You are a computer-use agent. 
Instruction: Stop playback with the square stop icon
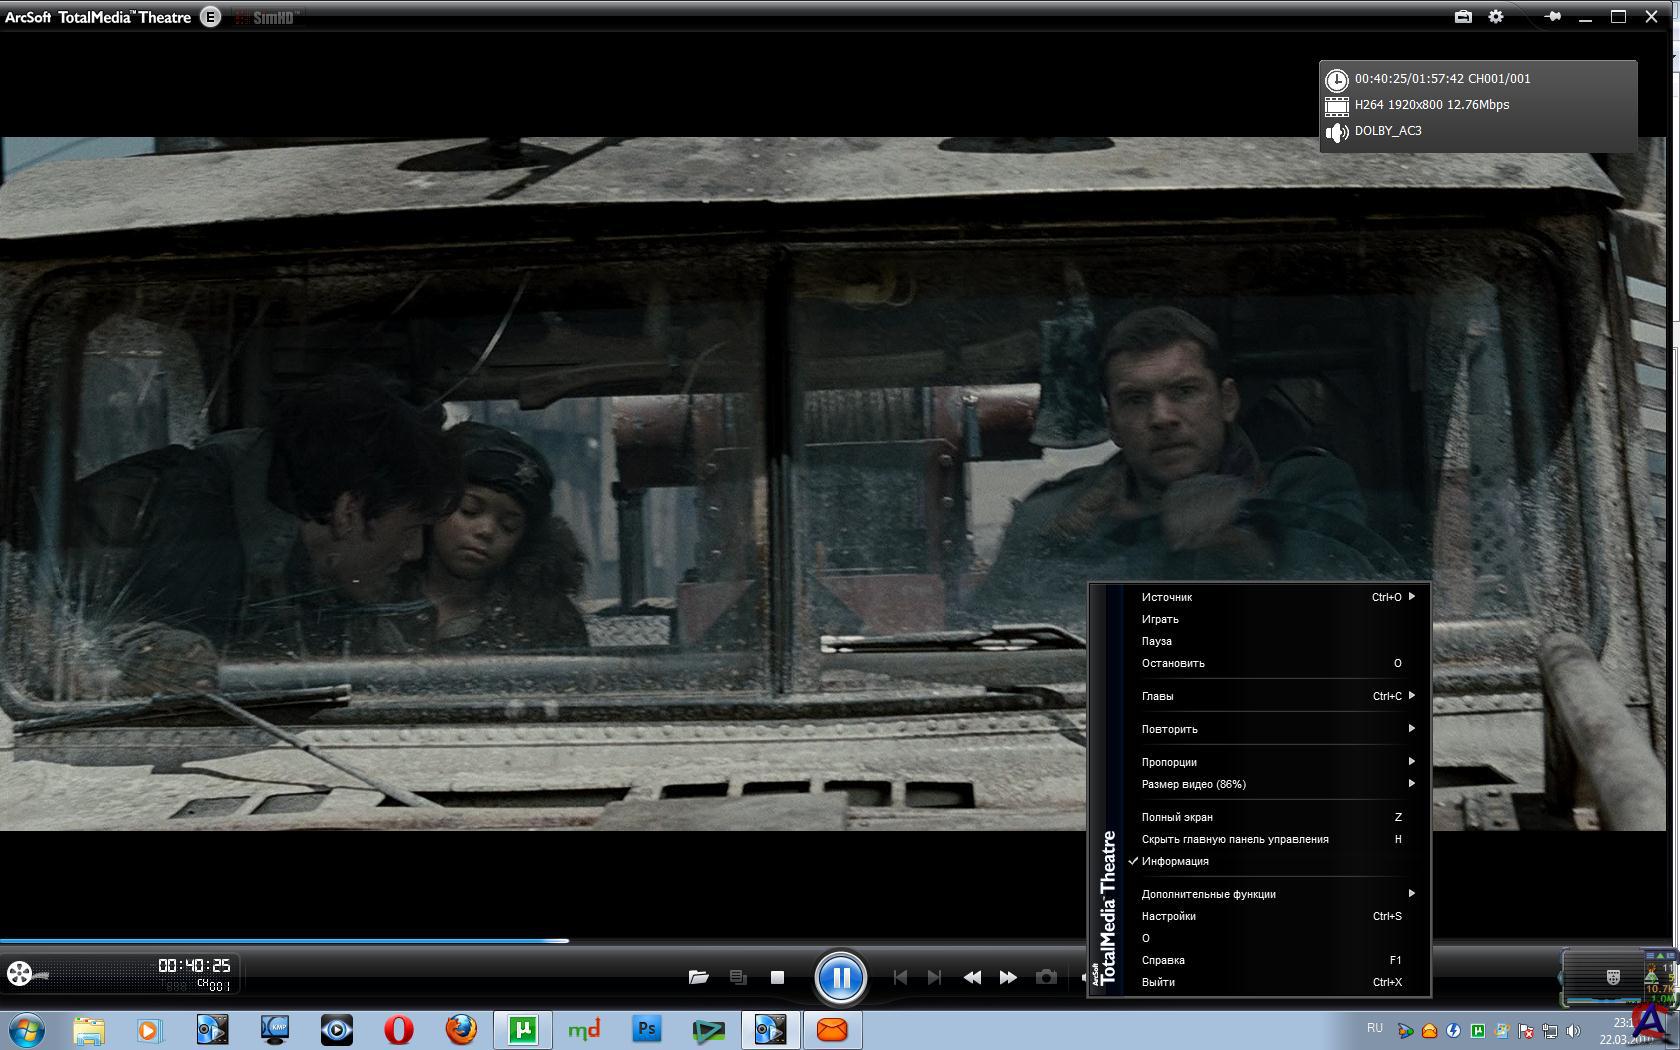[777, 977]
